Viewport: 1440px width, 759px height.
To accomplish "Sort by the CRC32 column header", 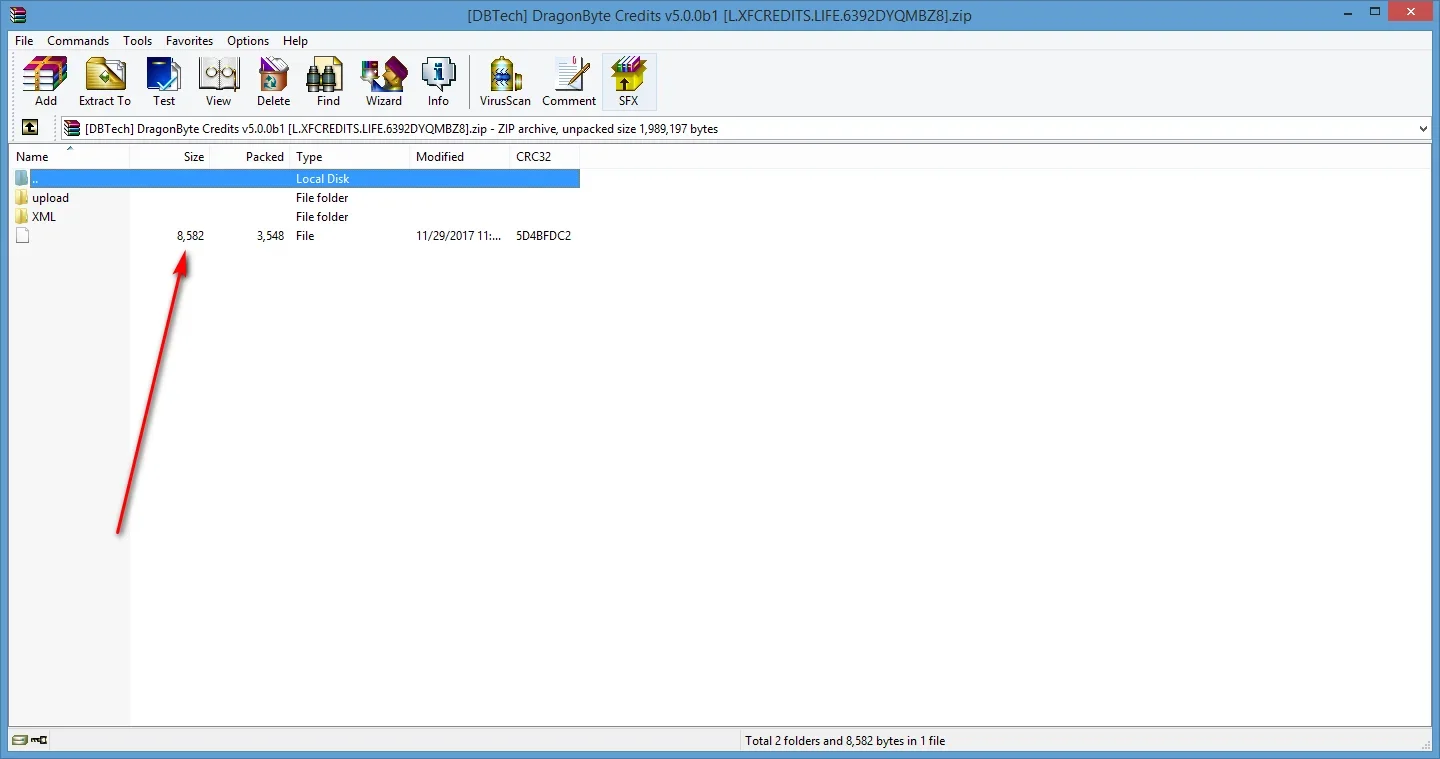I will [x=545, y=157].
